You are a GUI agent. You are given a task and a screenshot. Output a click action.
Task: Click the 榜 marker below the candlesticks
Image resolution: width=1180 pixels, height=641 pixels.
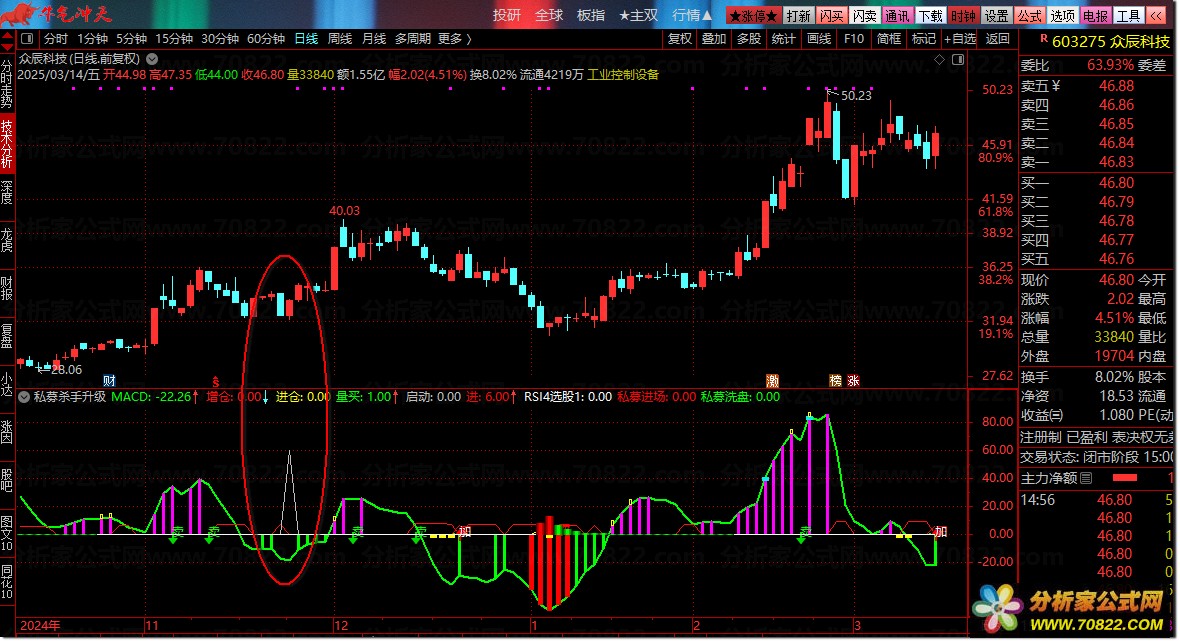[x=835, y=381]
